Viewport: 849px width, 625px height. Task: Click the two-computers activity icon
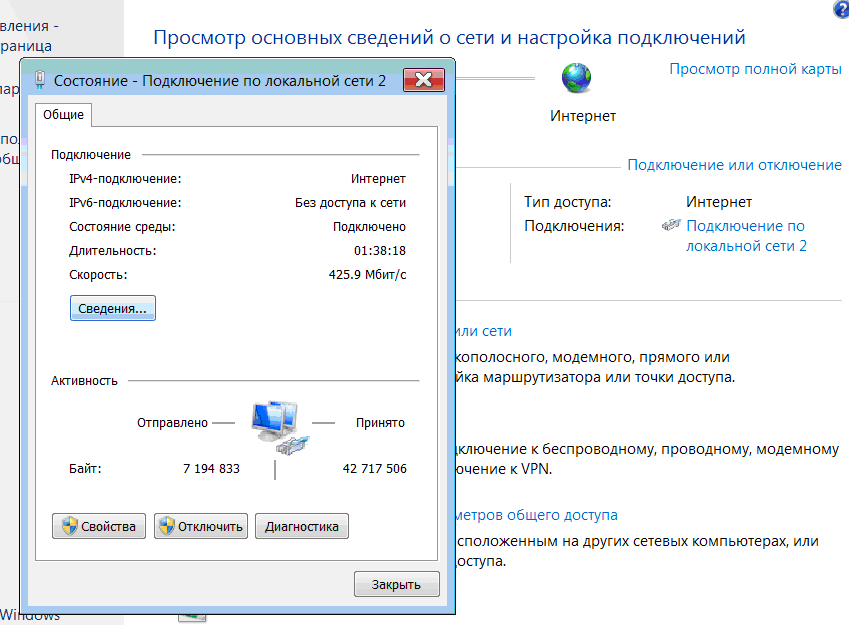click(278, 428)
